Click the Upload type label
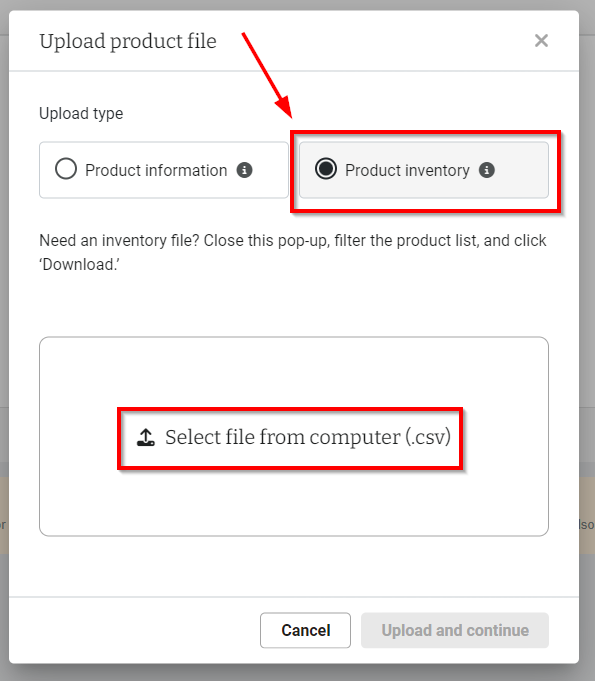 tap(81, 113)
